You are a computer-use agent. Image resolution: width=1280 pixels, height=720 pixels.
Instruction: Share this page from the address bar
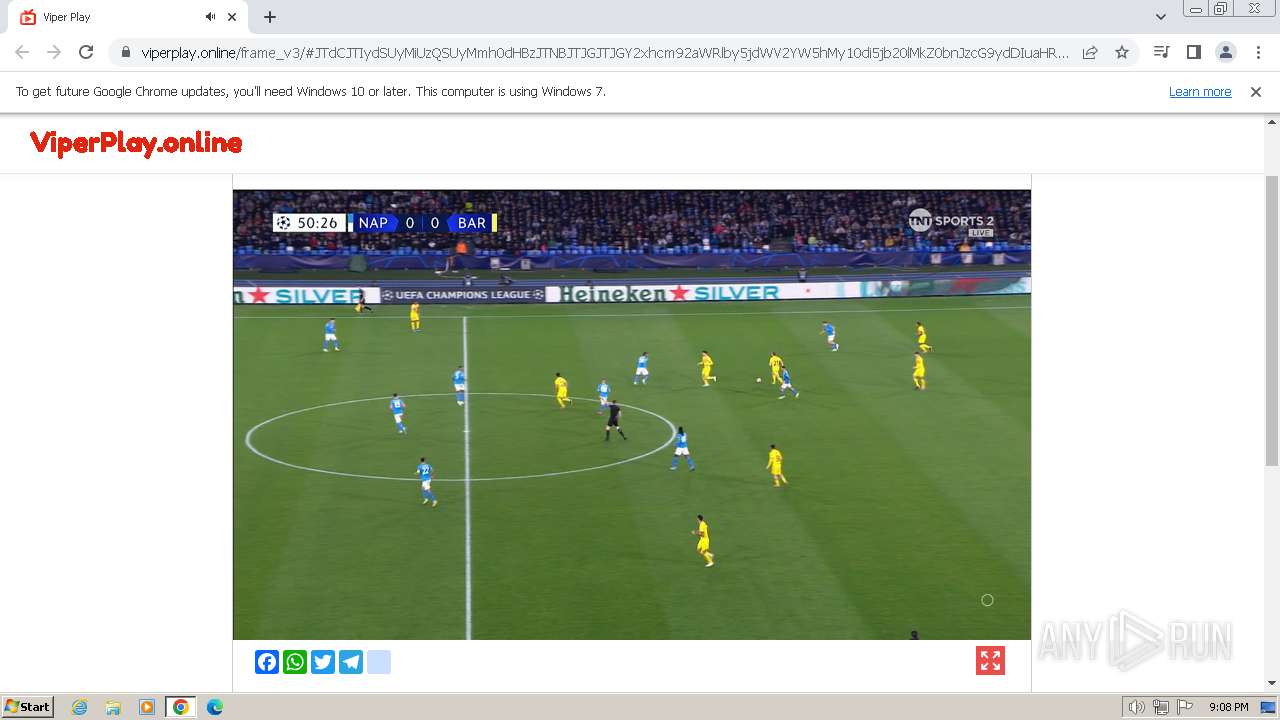[1090, 52]
